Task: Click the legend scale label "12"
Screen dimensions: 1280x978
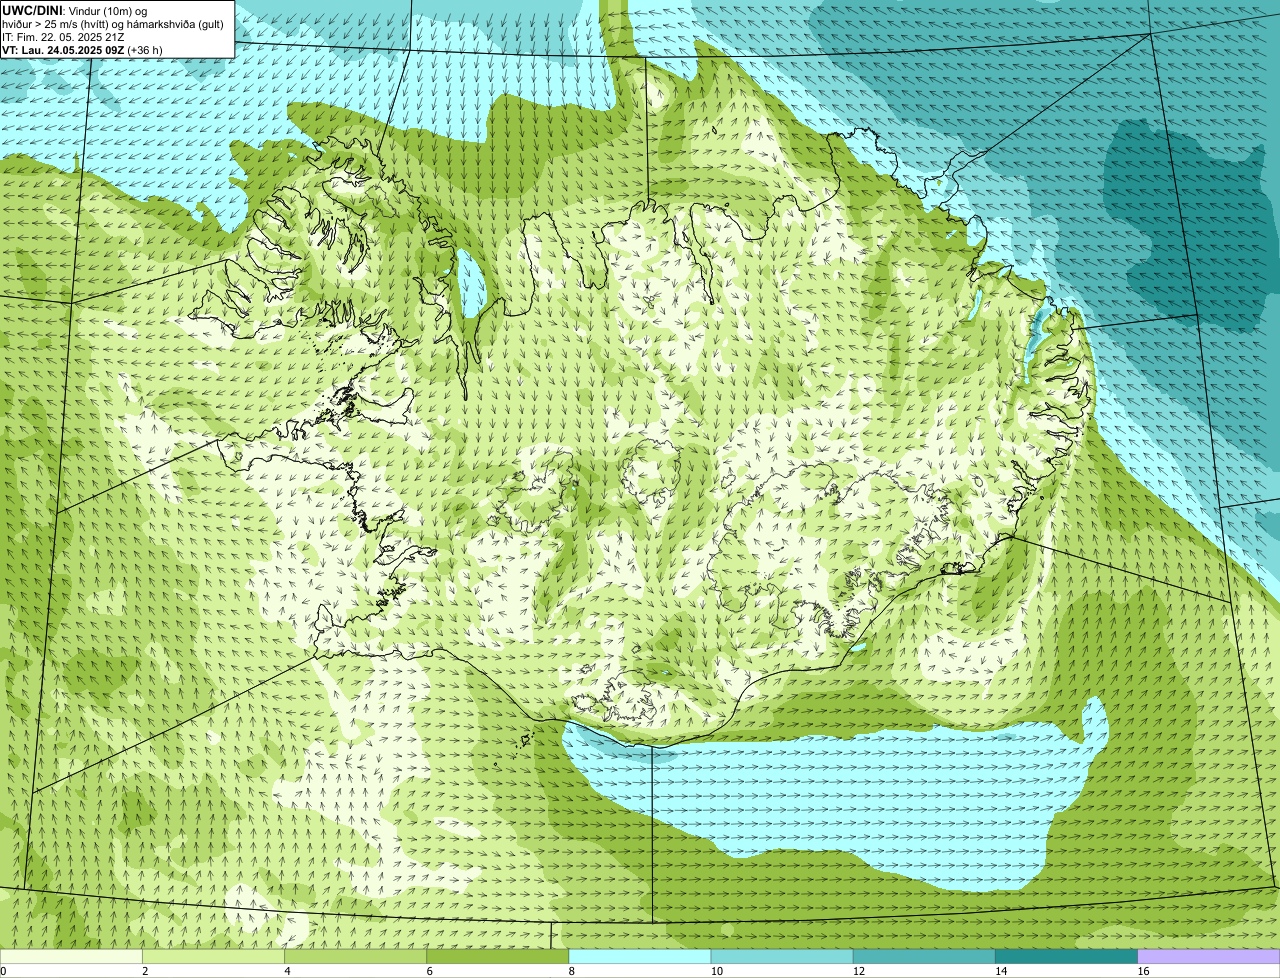Action: tap(859, 971)
